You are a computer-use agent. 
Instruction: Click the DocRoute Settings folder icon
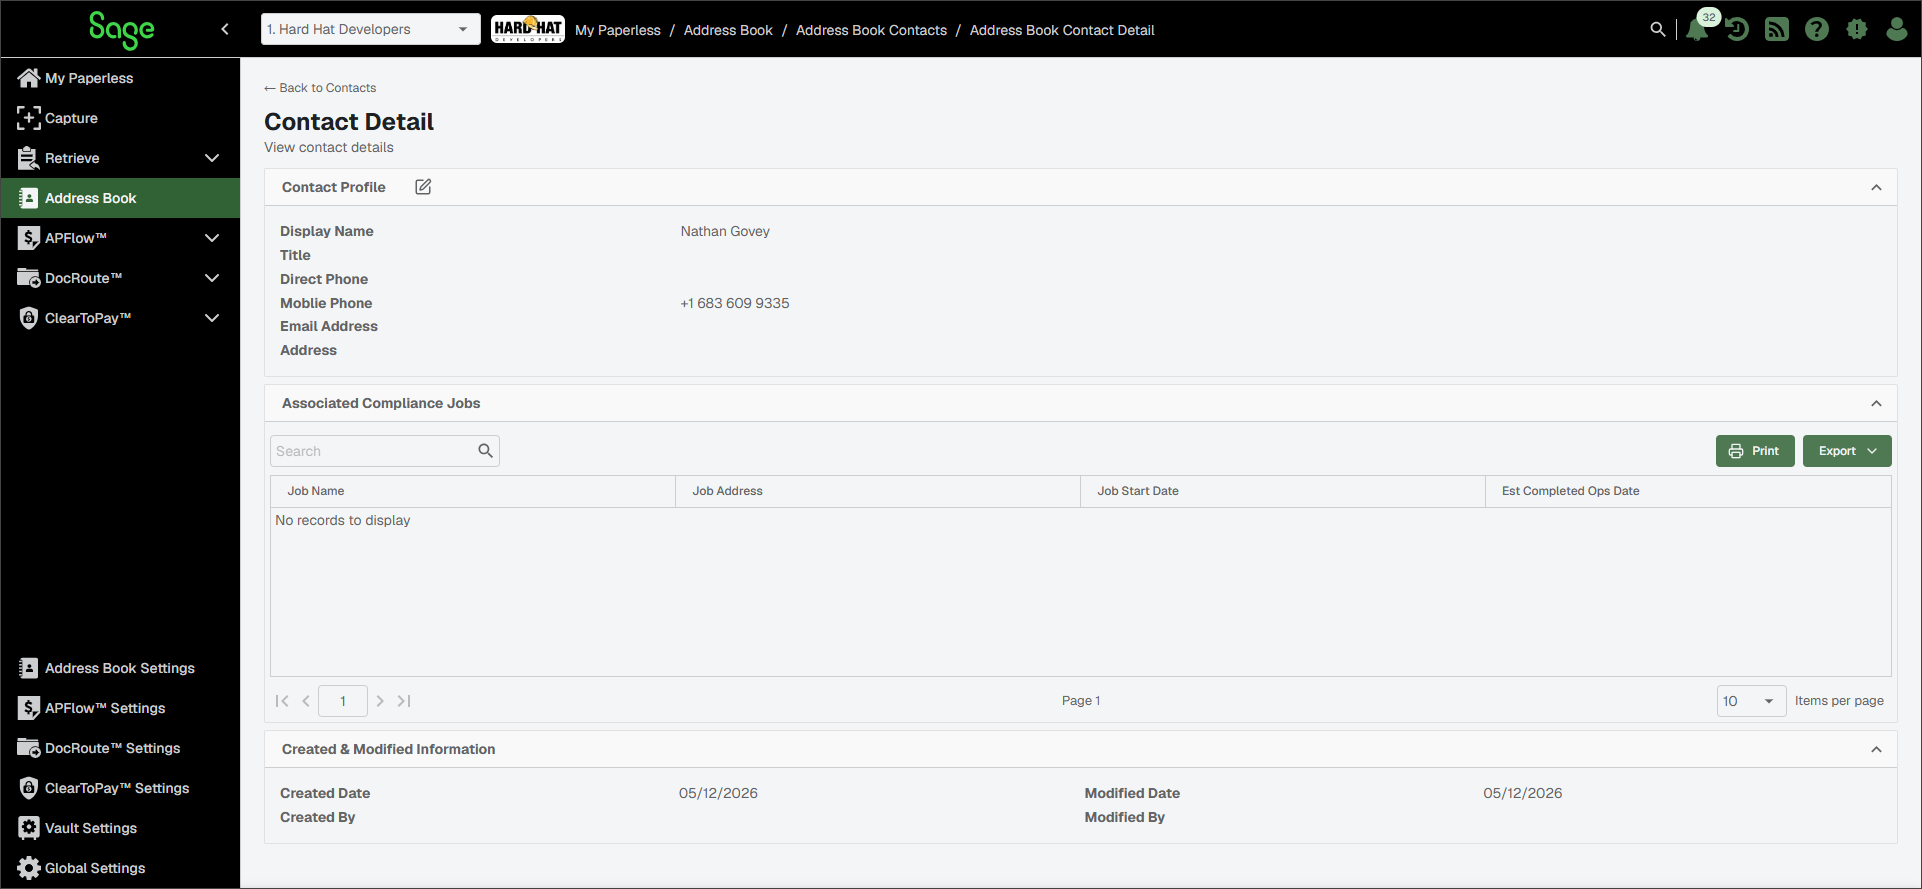pyautogui.click(x=29, y=748)
